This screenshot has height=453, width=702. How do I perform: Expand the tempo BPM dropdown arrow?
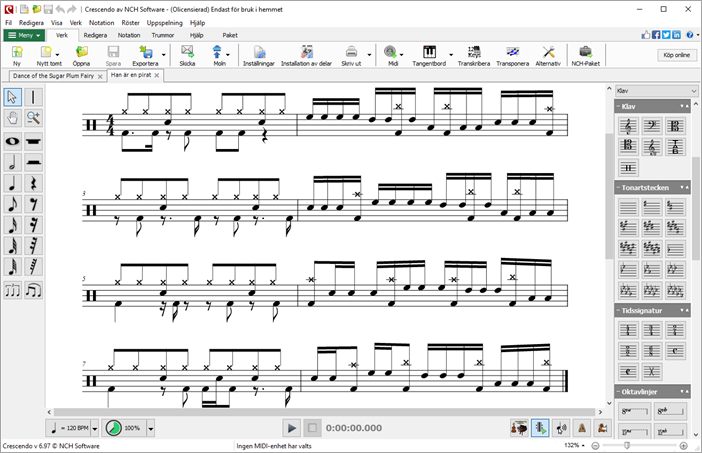pos(95,428)
